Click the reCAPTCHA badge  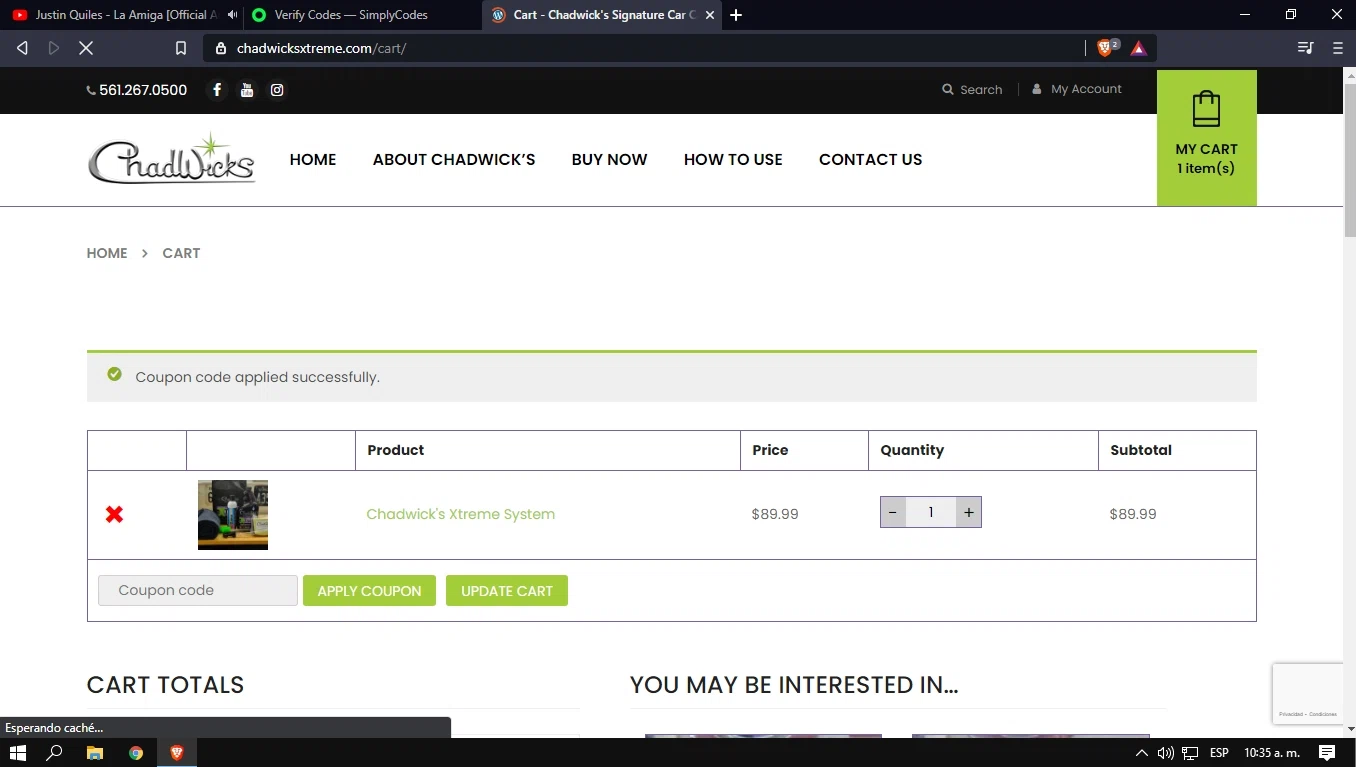(1308, 694)
